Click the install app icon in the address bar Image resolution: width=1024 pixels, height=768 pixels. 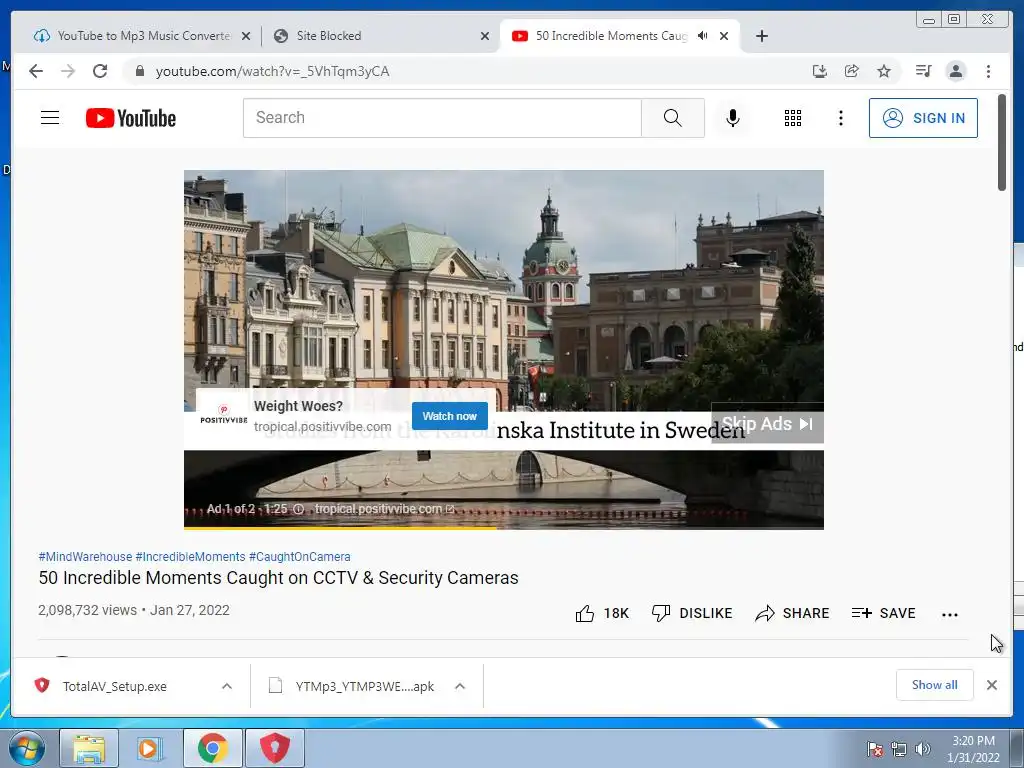820,71
